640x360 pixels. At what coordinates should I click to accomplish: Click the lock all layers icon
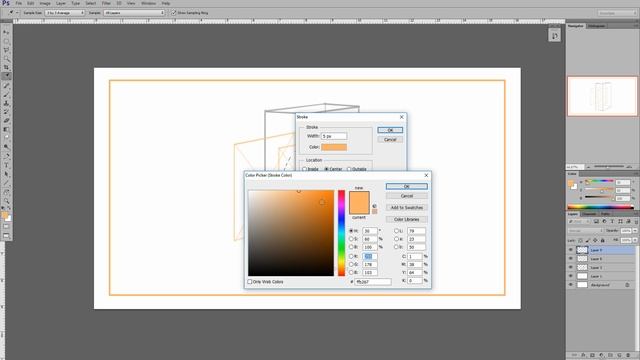(602, 240)
